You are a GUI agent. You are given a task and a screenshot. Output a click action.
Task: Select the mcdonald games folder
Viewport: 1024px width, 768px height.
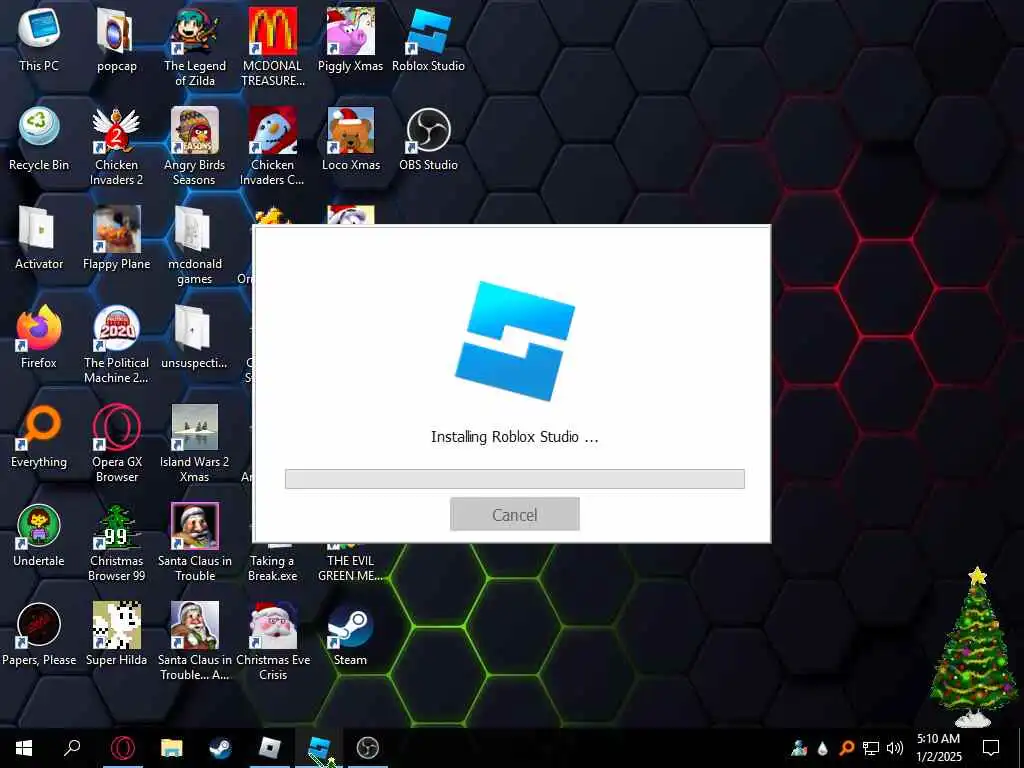point(195,246)
